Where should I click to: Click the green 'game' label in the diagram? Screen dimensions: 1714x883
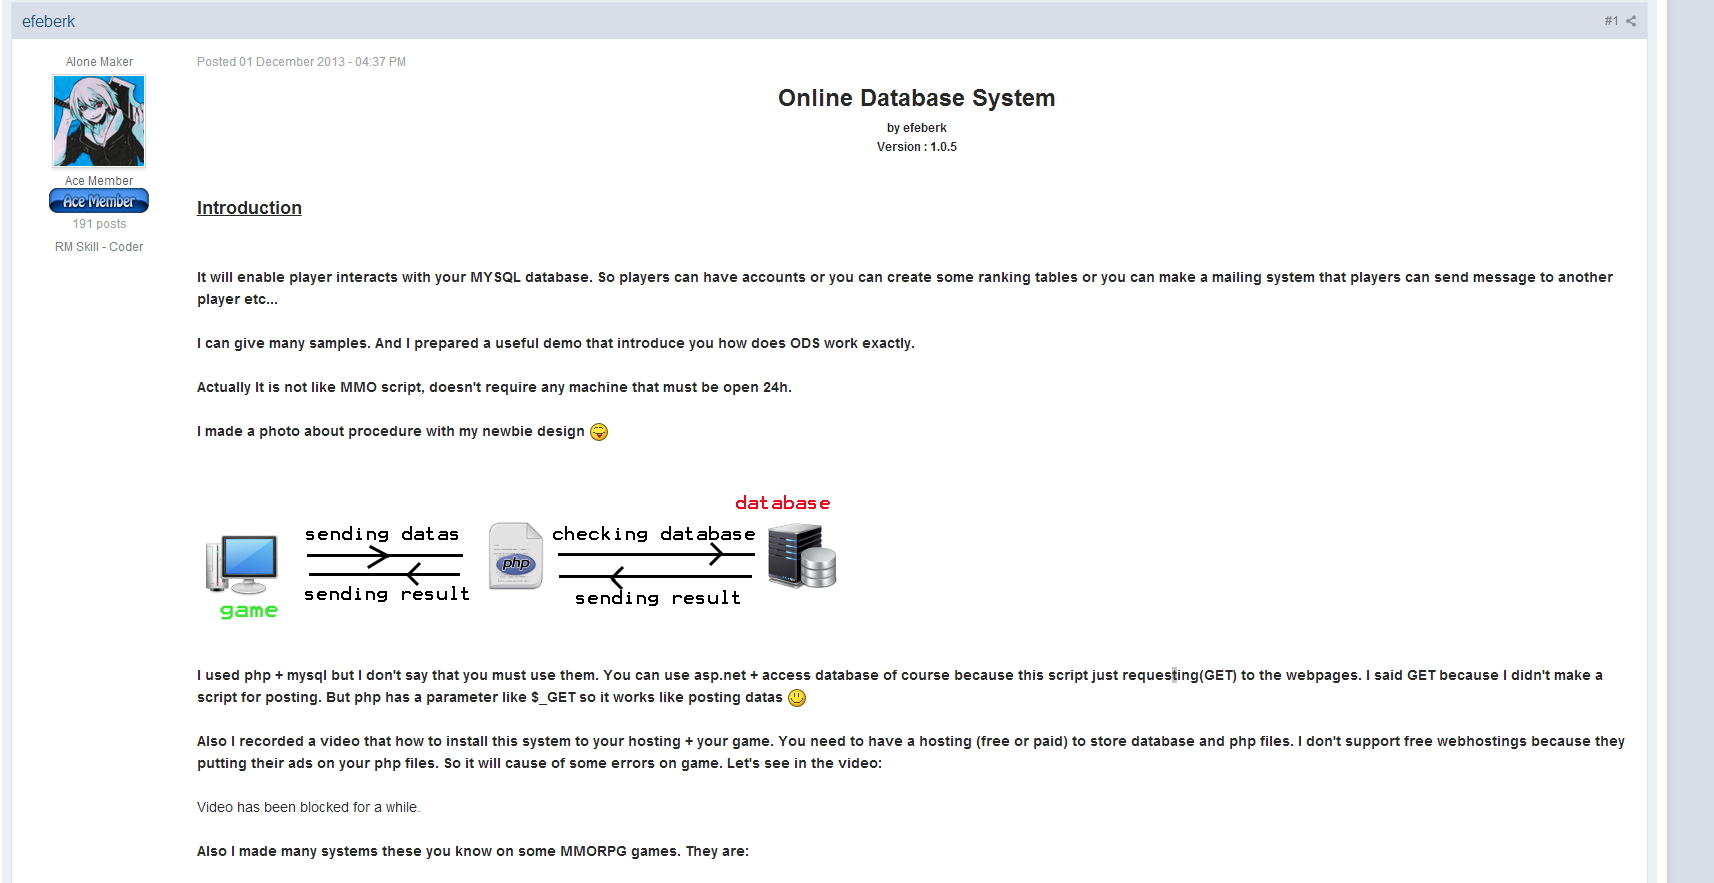tap(249, 610)
